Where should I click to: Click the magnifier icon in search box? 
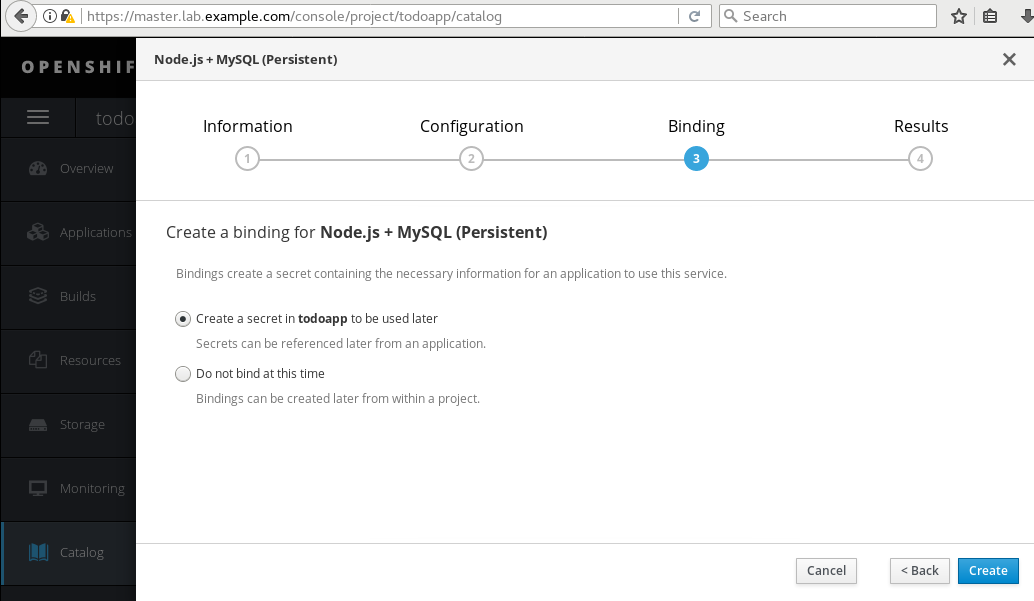click(x=730, y=16)
